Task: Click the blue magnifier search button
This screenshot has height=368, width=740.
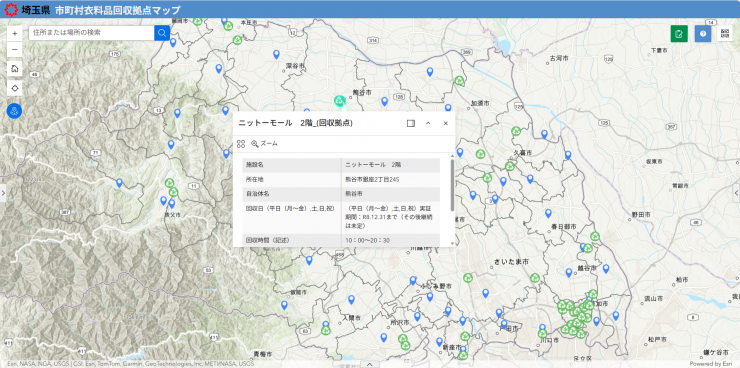Action: pyautogui.click(x=162, y=33)
